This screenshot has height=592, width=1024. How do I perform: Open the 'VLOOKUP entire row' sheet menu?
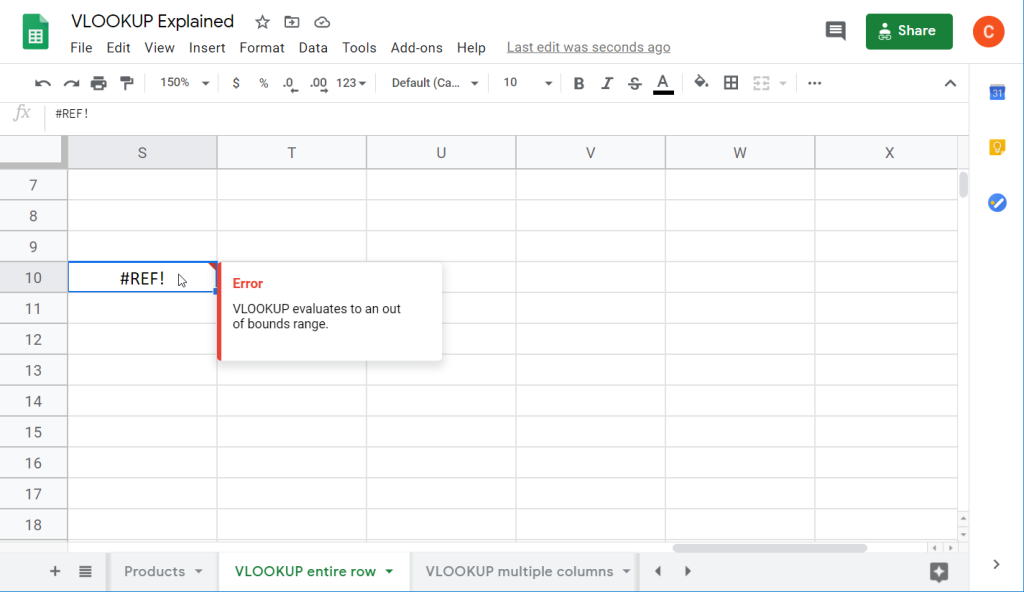[x=390, y=571]
